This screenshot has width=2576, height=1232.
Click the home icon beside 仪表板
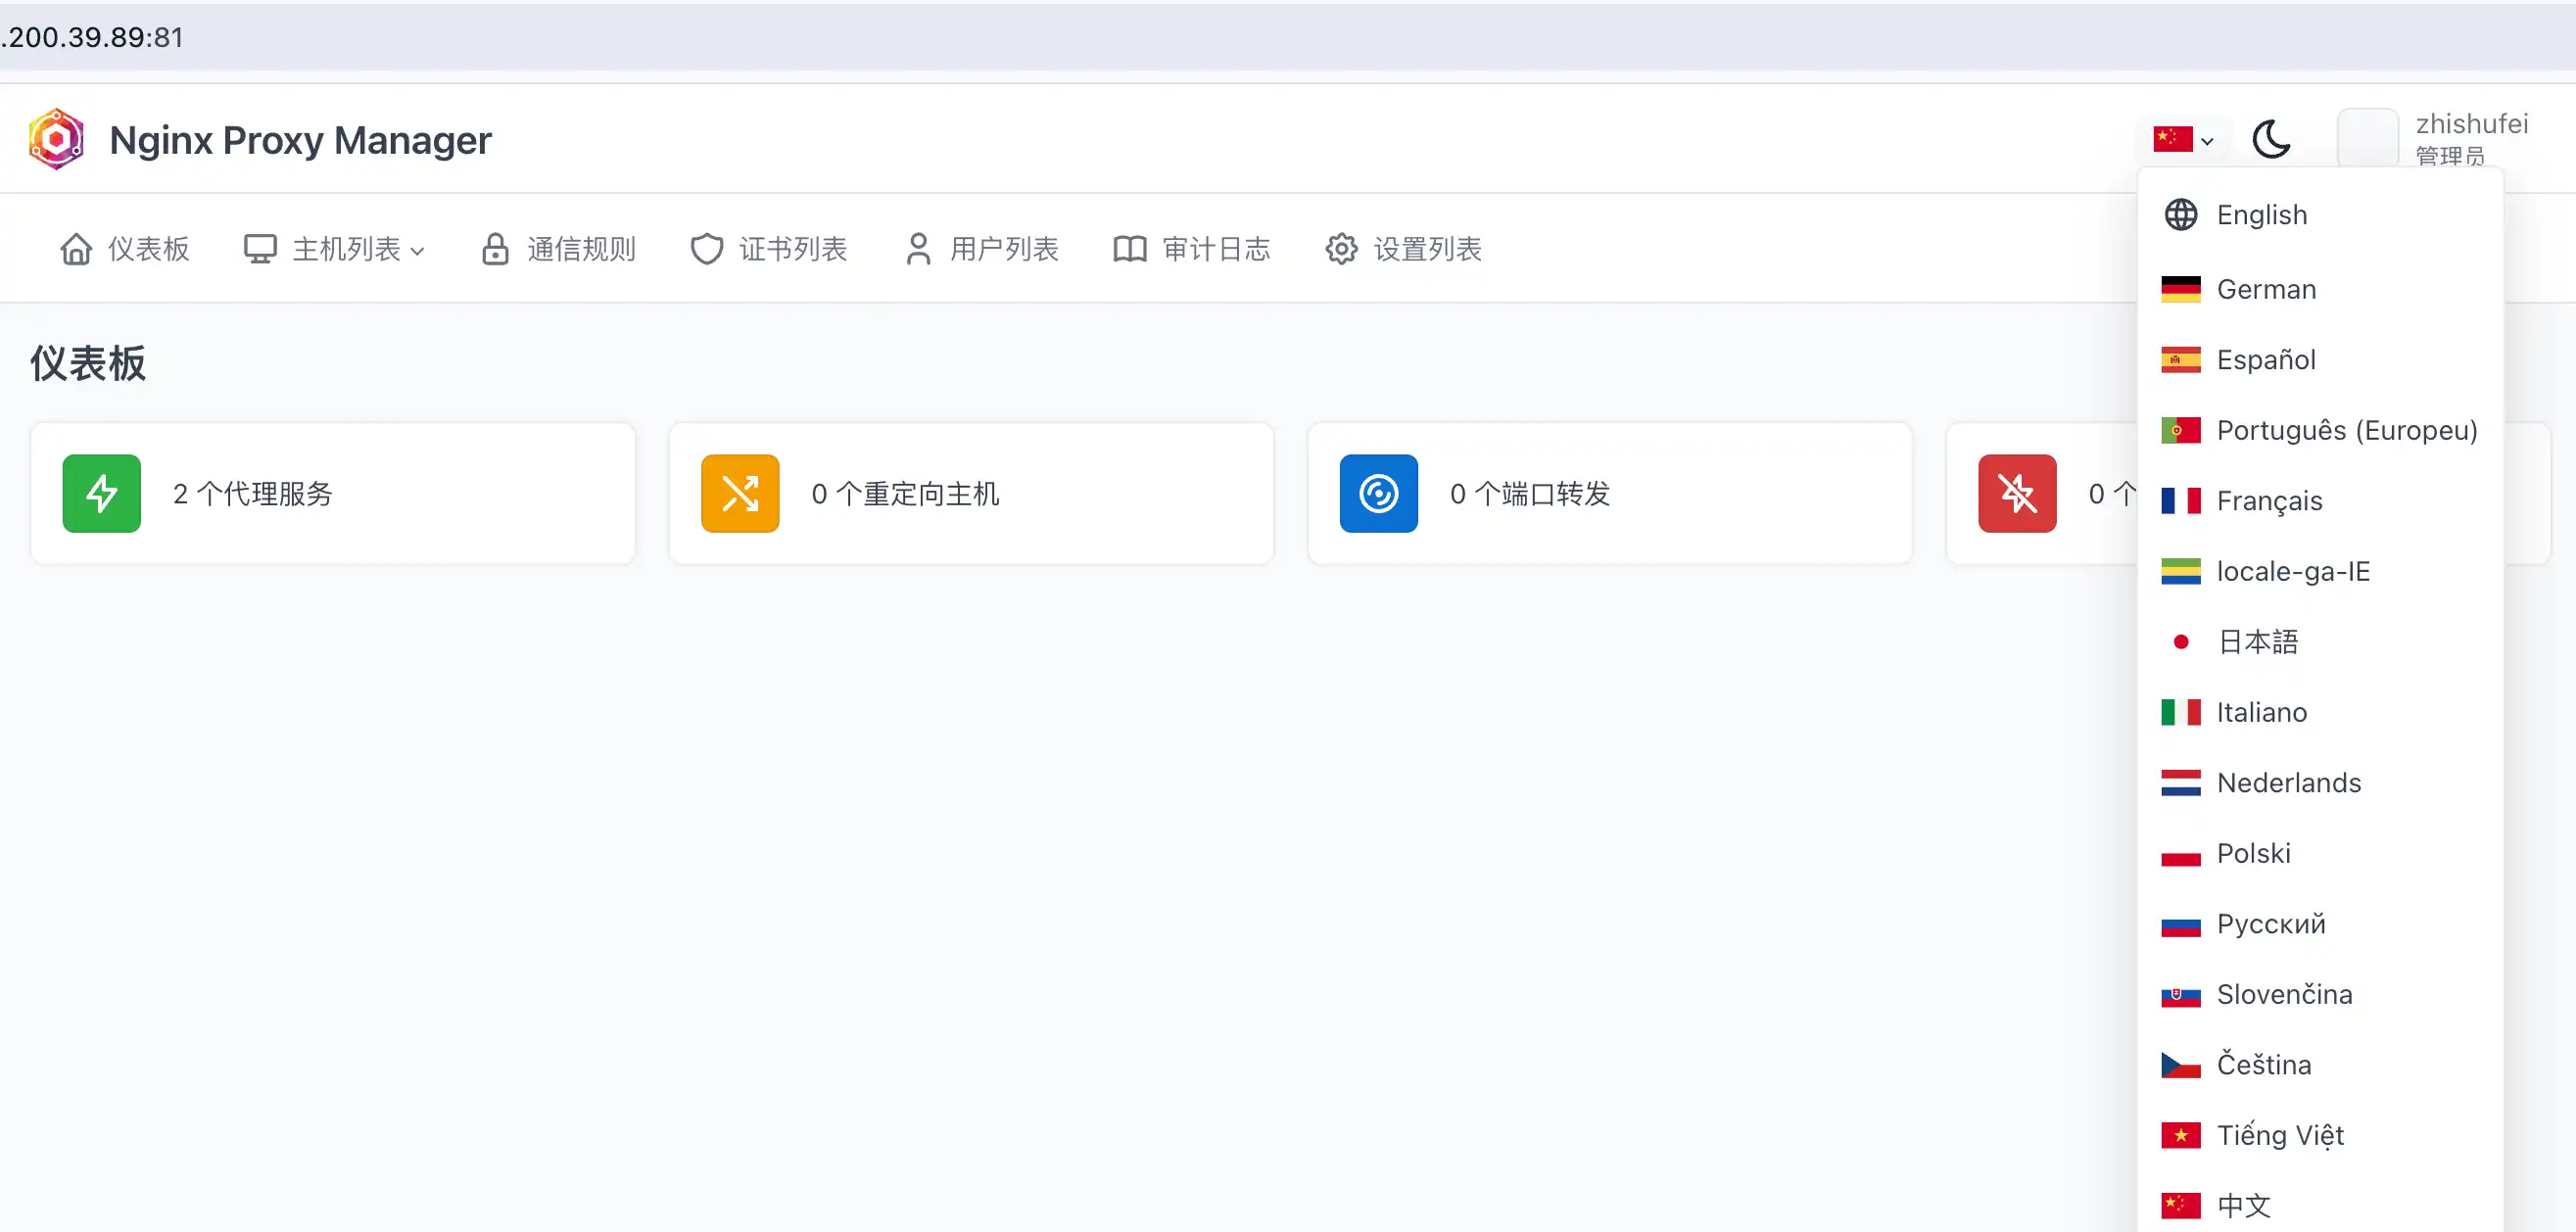(76, 249)
